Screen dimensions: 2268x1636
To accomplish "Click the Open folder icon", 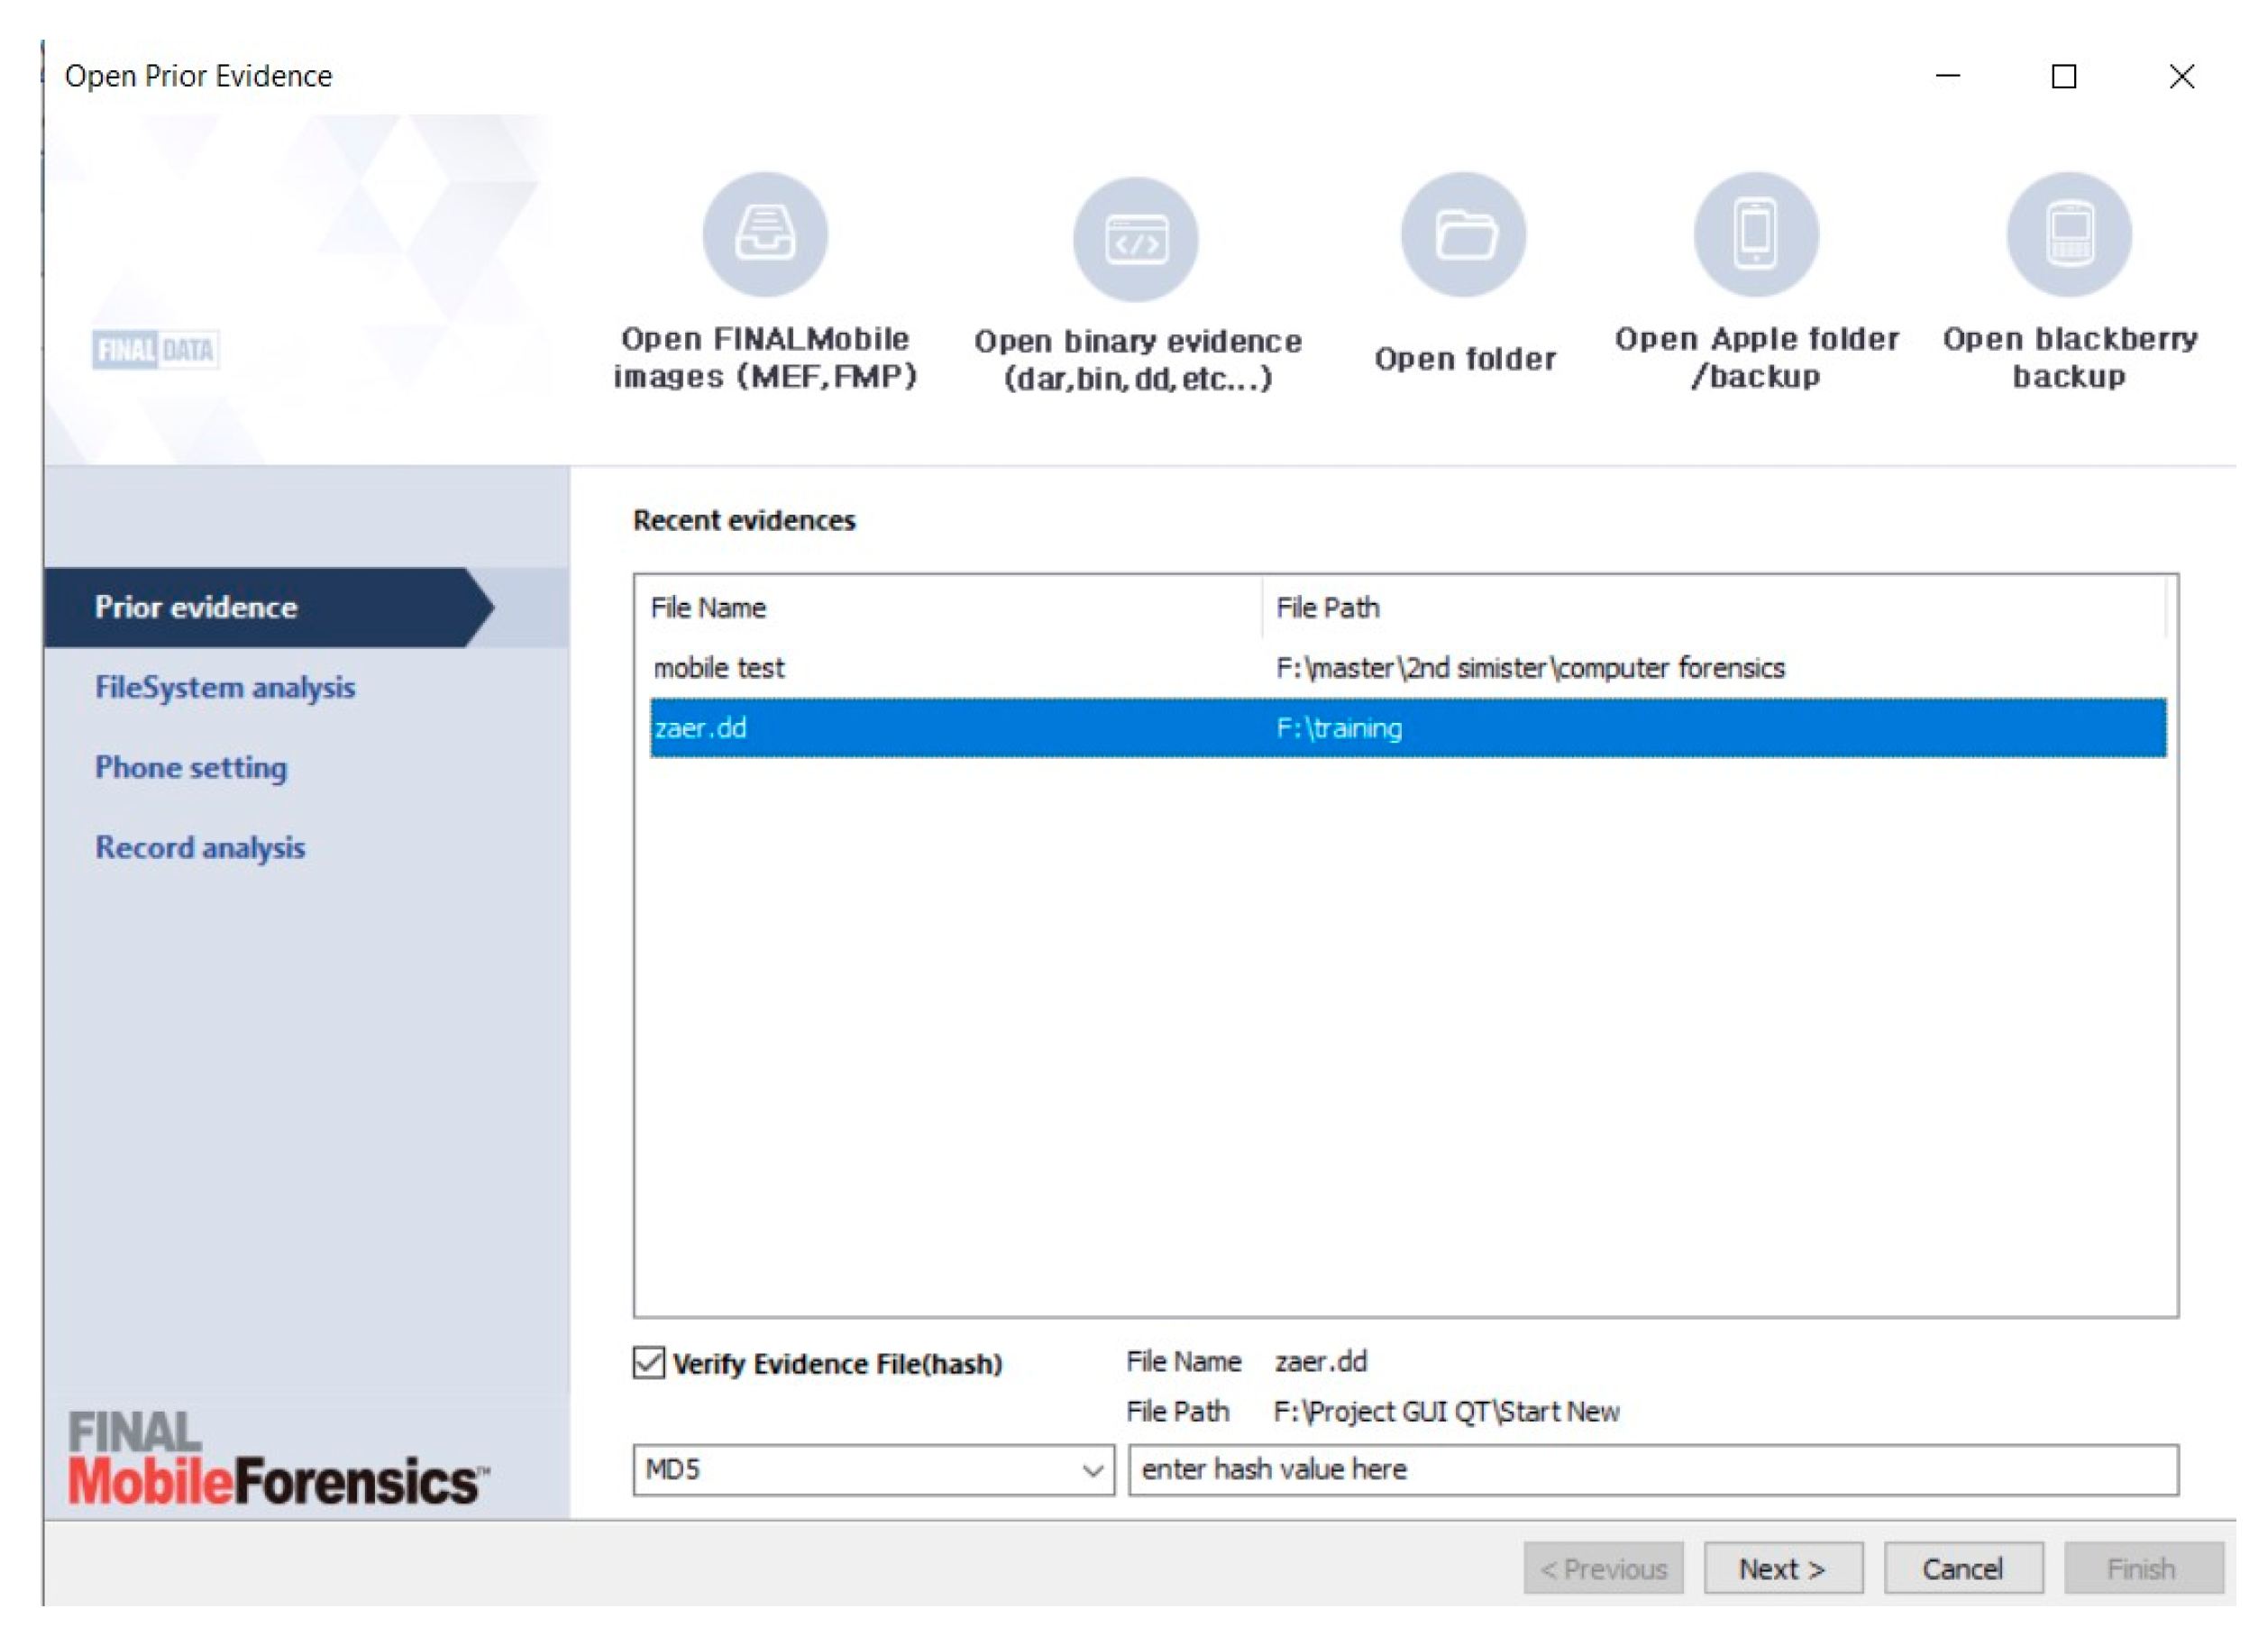I will 1463,235.
